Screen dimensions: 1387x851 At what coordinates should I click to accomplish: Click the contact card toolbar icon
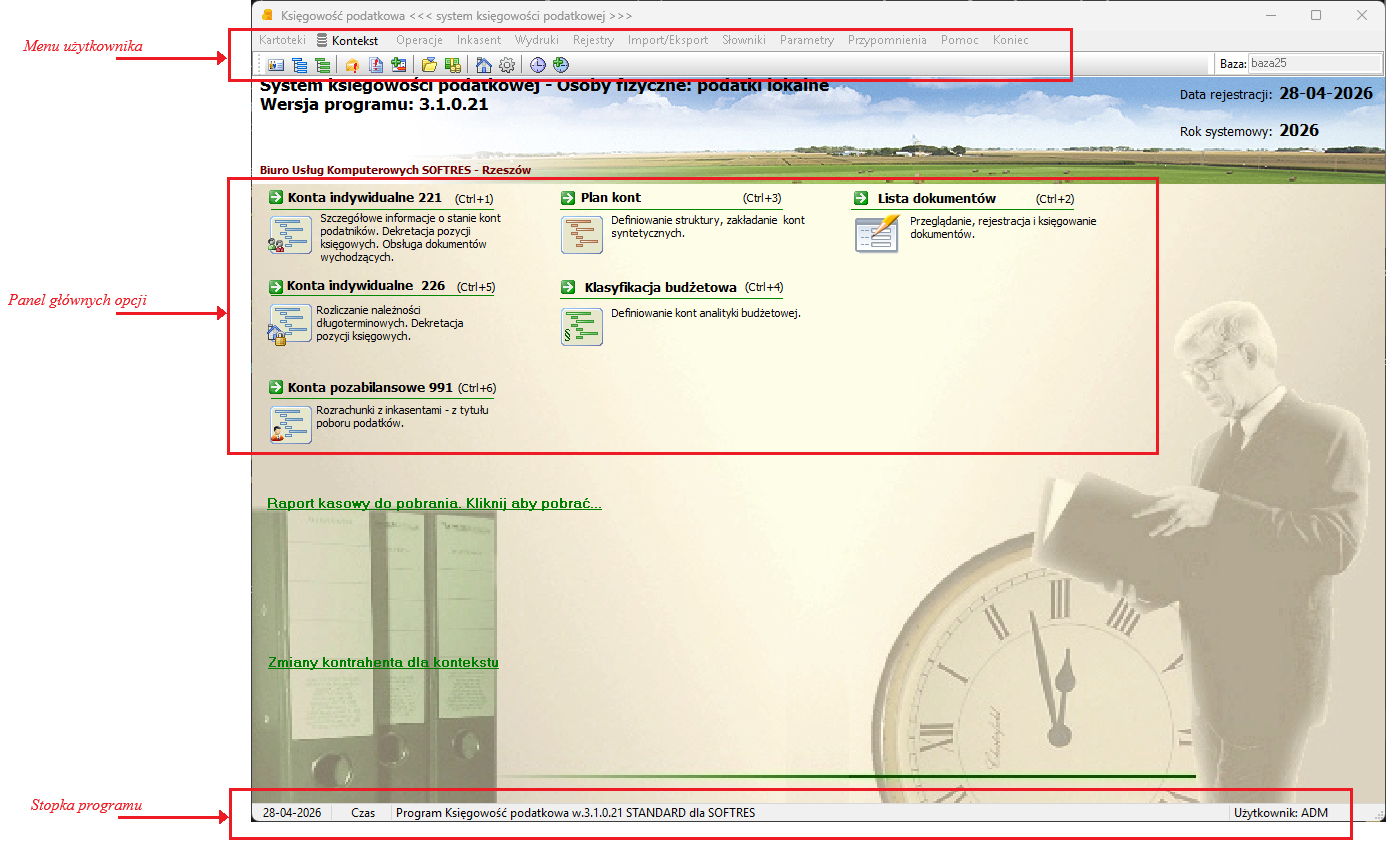pyautogui.click(x=276, y=65)
